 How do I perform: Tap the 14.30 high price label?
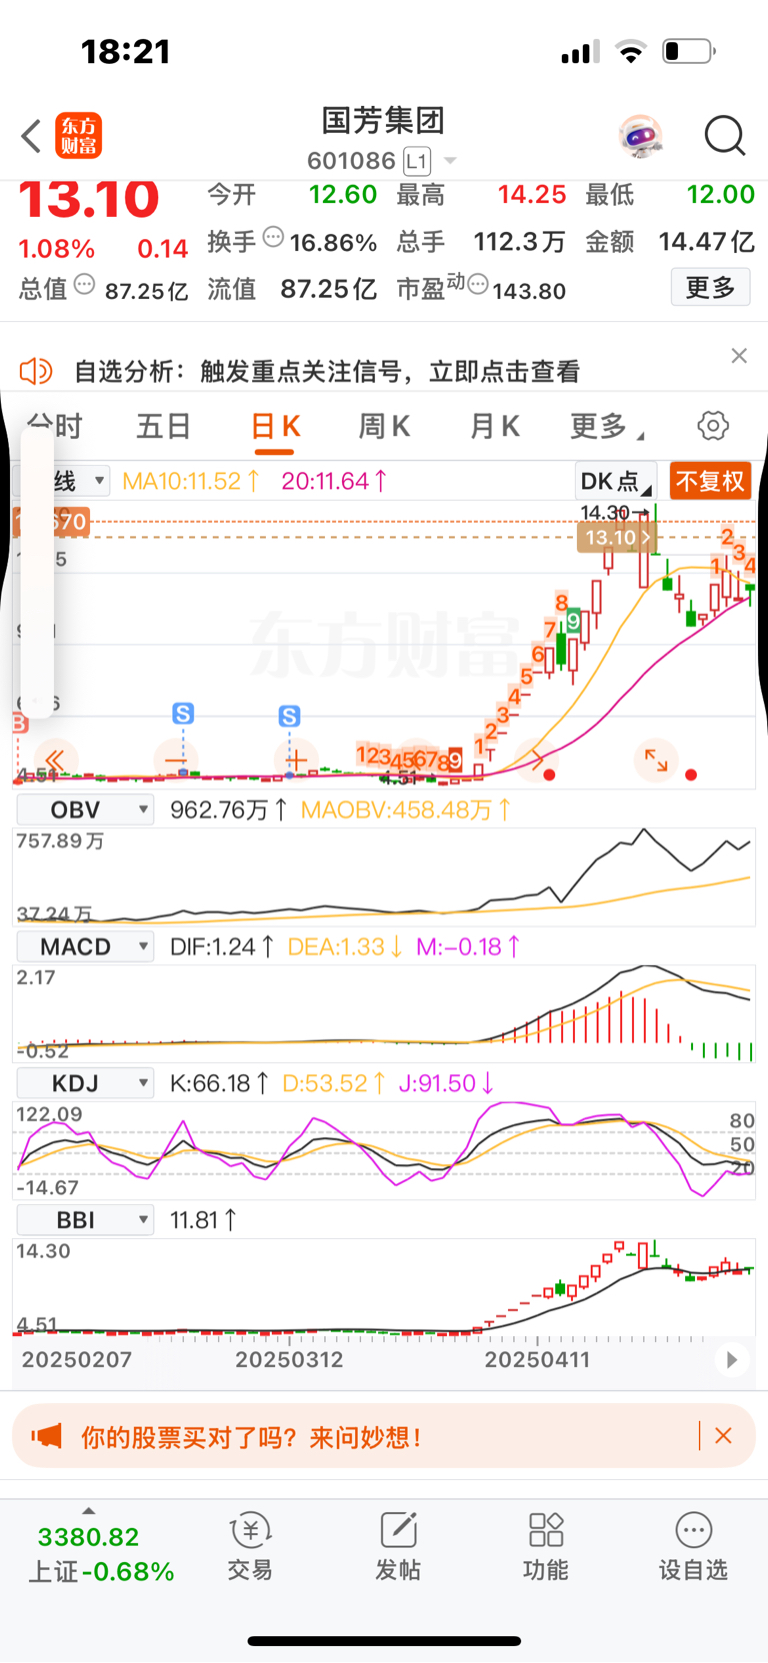(606, 512)
